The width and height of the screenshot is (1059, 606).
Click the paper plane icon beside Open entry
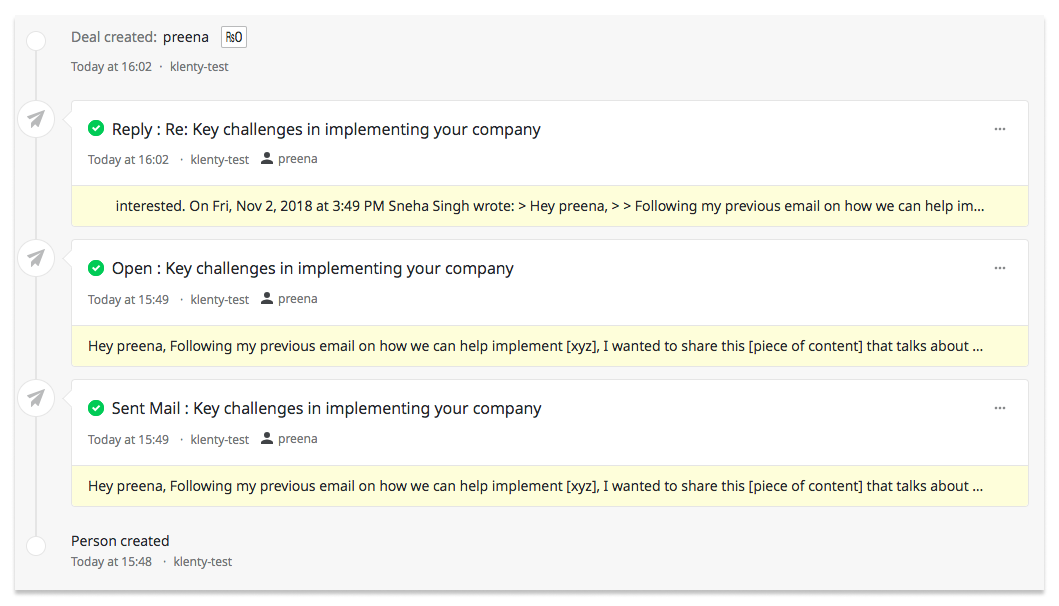[36, 259]
